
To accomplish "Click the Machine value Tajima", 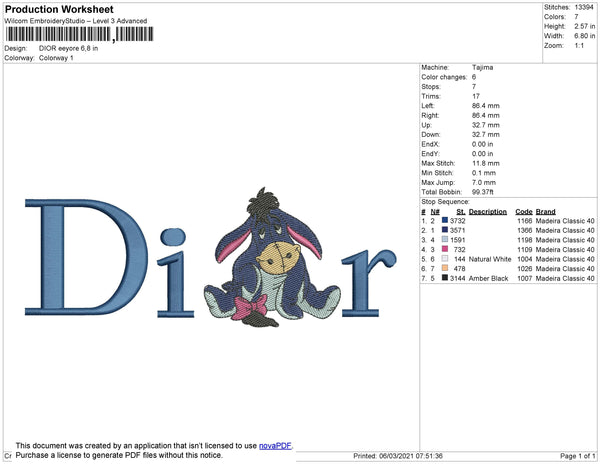I will tap(483, 67).
